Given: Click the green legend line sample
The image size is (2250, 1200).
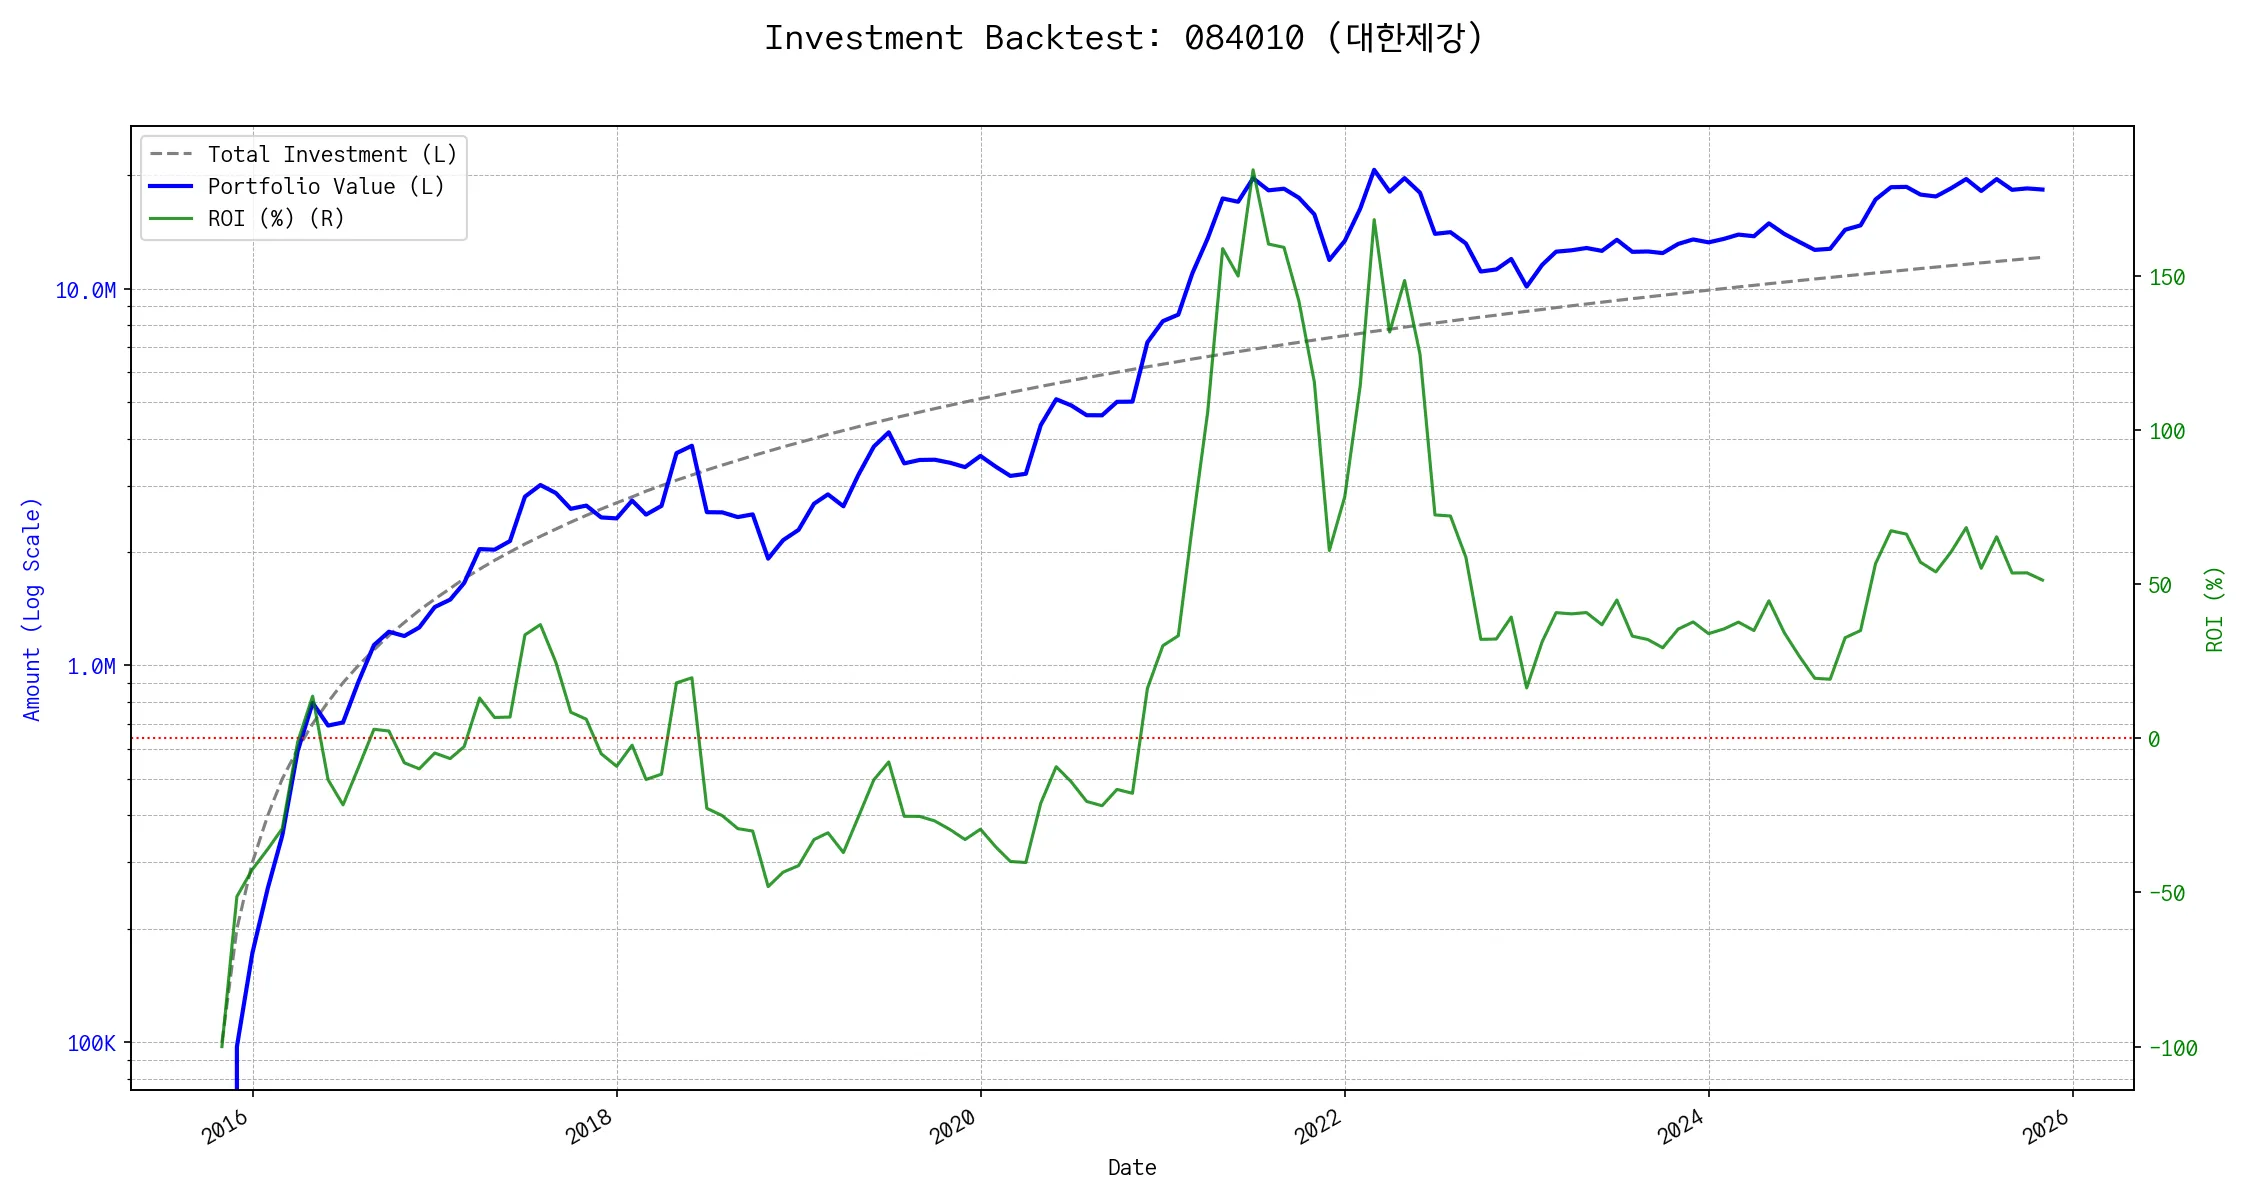Looking at the screenshot, I should 171,218.
